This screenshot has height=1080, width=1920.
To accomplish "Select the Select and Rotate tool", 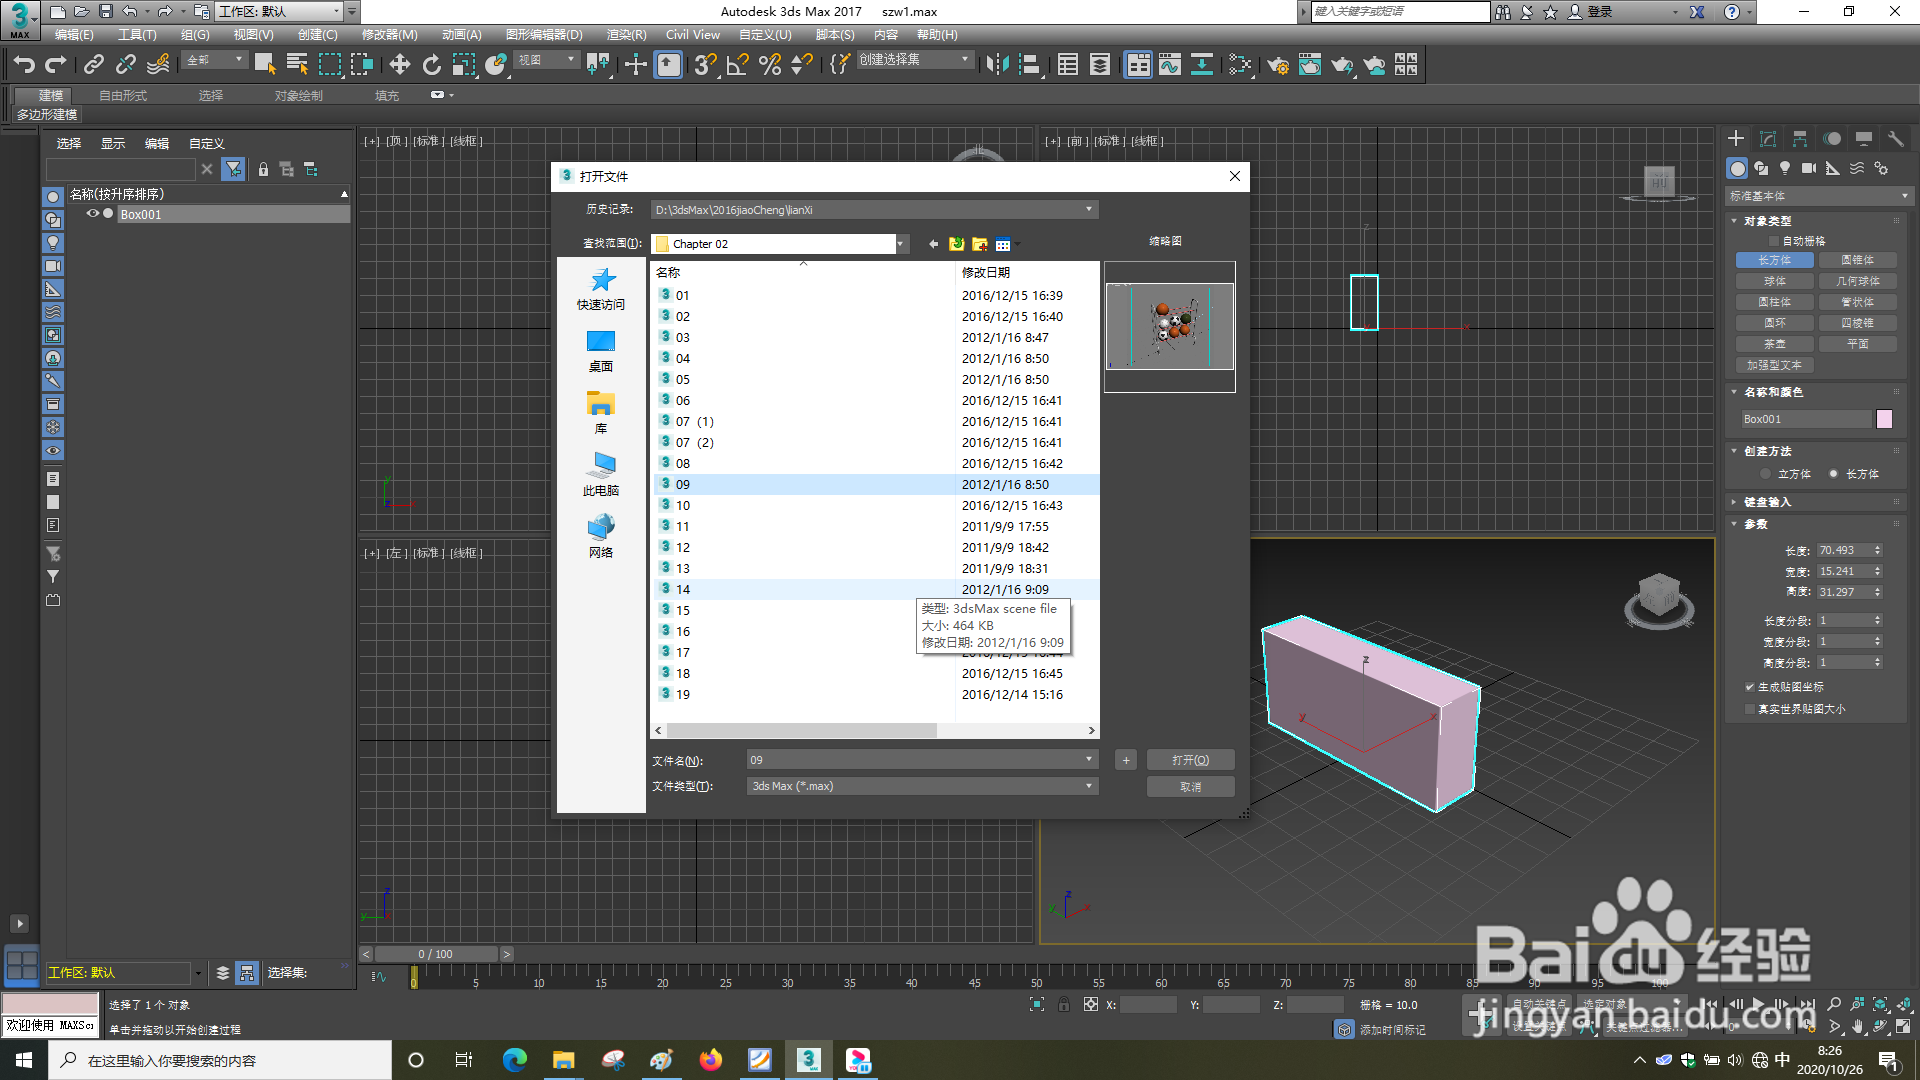I will (432, 65).
